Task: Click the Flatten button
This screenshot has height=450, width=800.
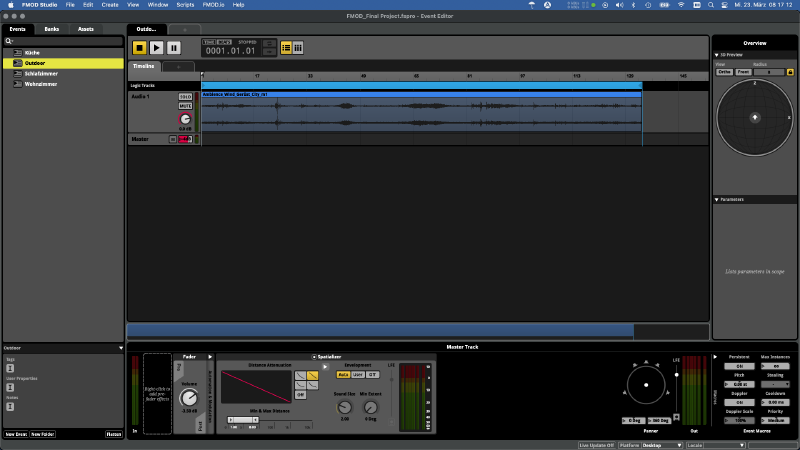Action: (114, 434)
